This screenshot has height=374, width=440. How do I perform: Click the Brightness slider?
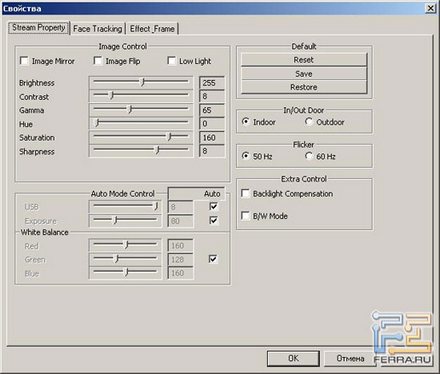tap(141, 82)
